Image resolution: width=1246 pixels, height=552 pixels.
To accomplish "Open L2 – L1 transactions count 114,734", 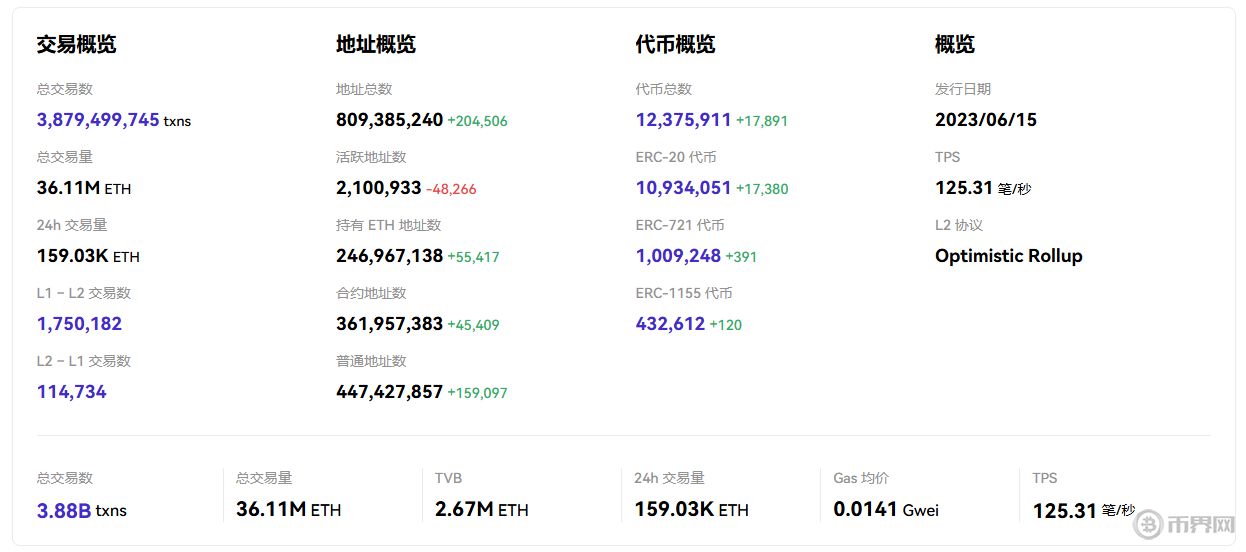I will point(71,392).
